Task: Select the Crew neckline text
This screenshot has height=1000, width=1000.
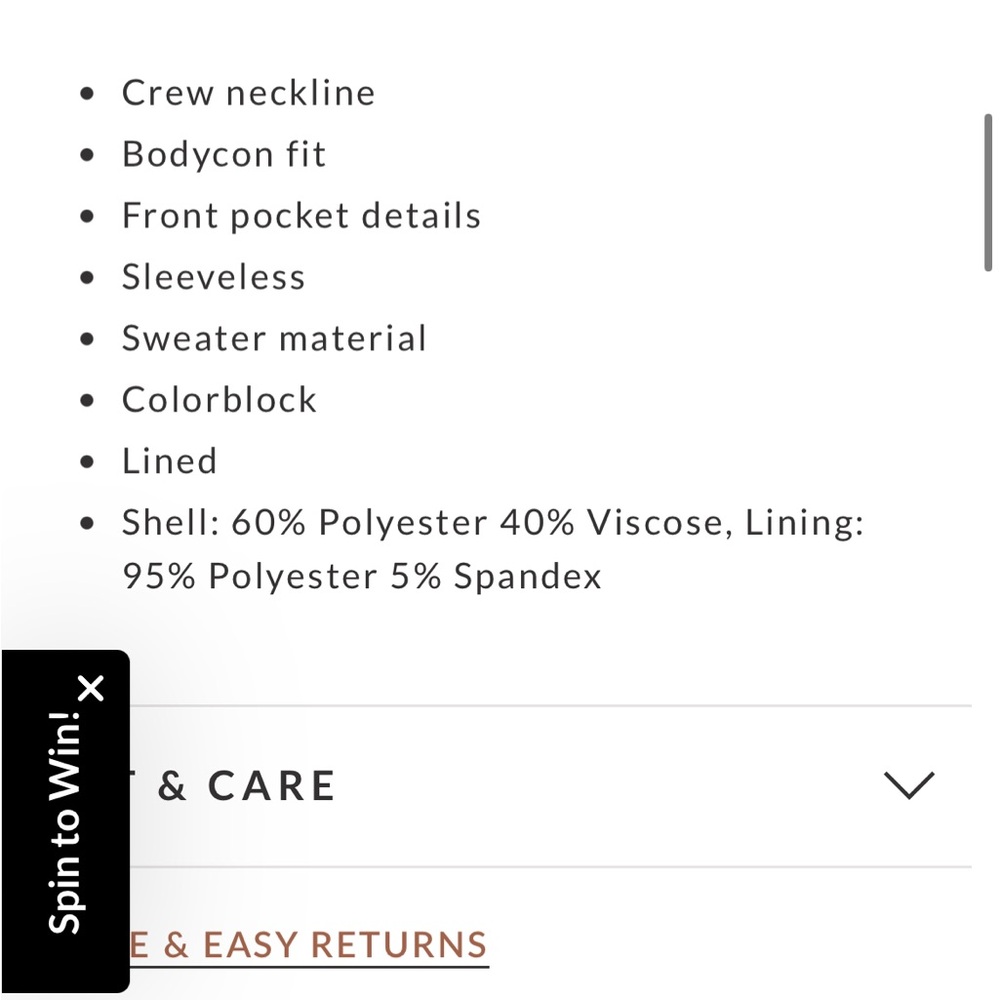Action: pos(248,93)
